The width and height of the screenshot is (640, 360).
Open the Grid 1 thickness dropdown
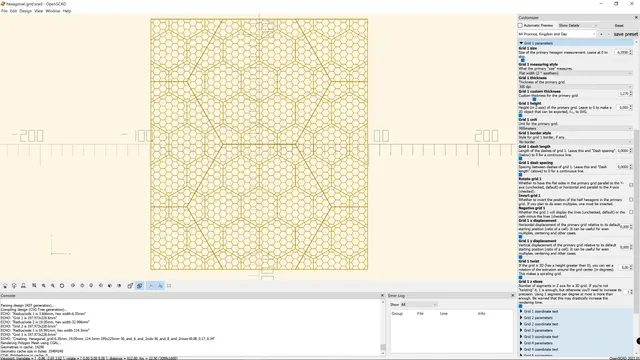[576, 87]
